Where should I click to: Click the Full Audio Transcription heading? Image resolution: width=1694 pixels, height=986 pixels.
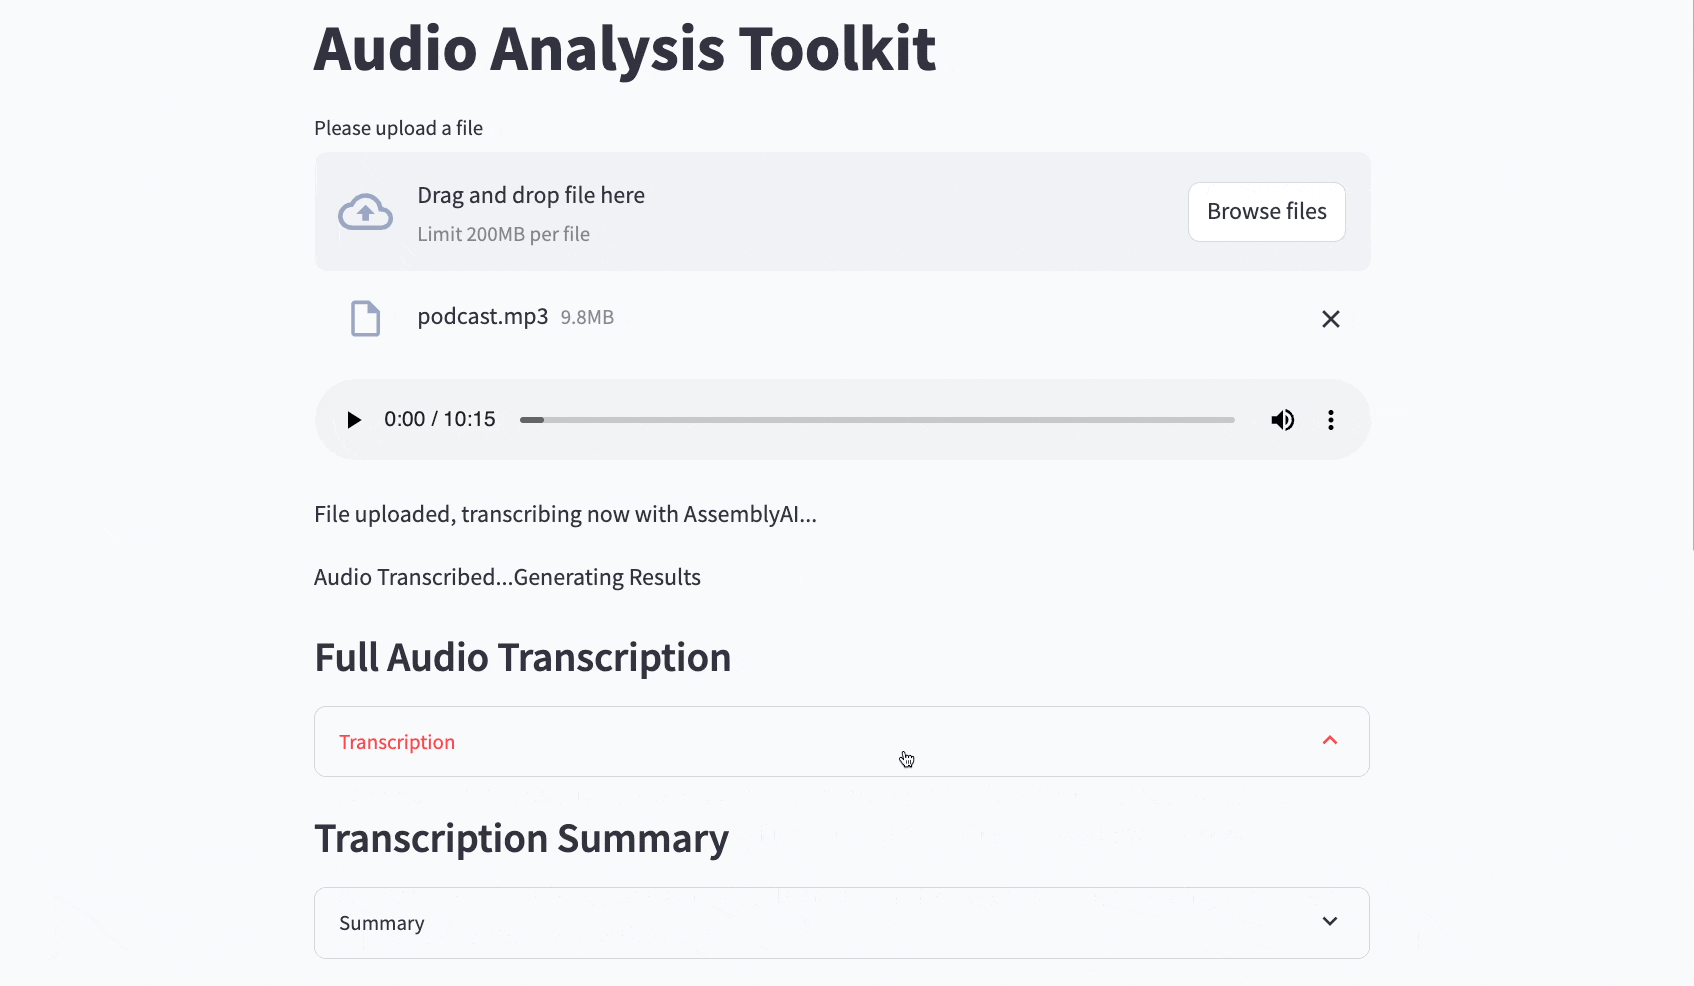(x=522, y=657)
